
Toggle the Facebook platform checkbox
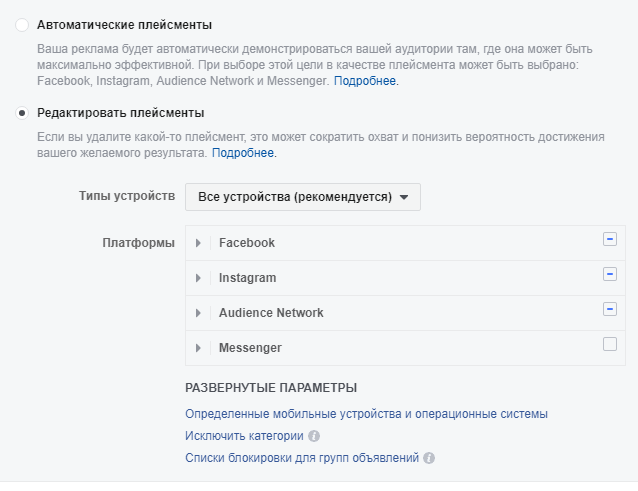pos(610,239)
